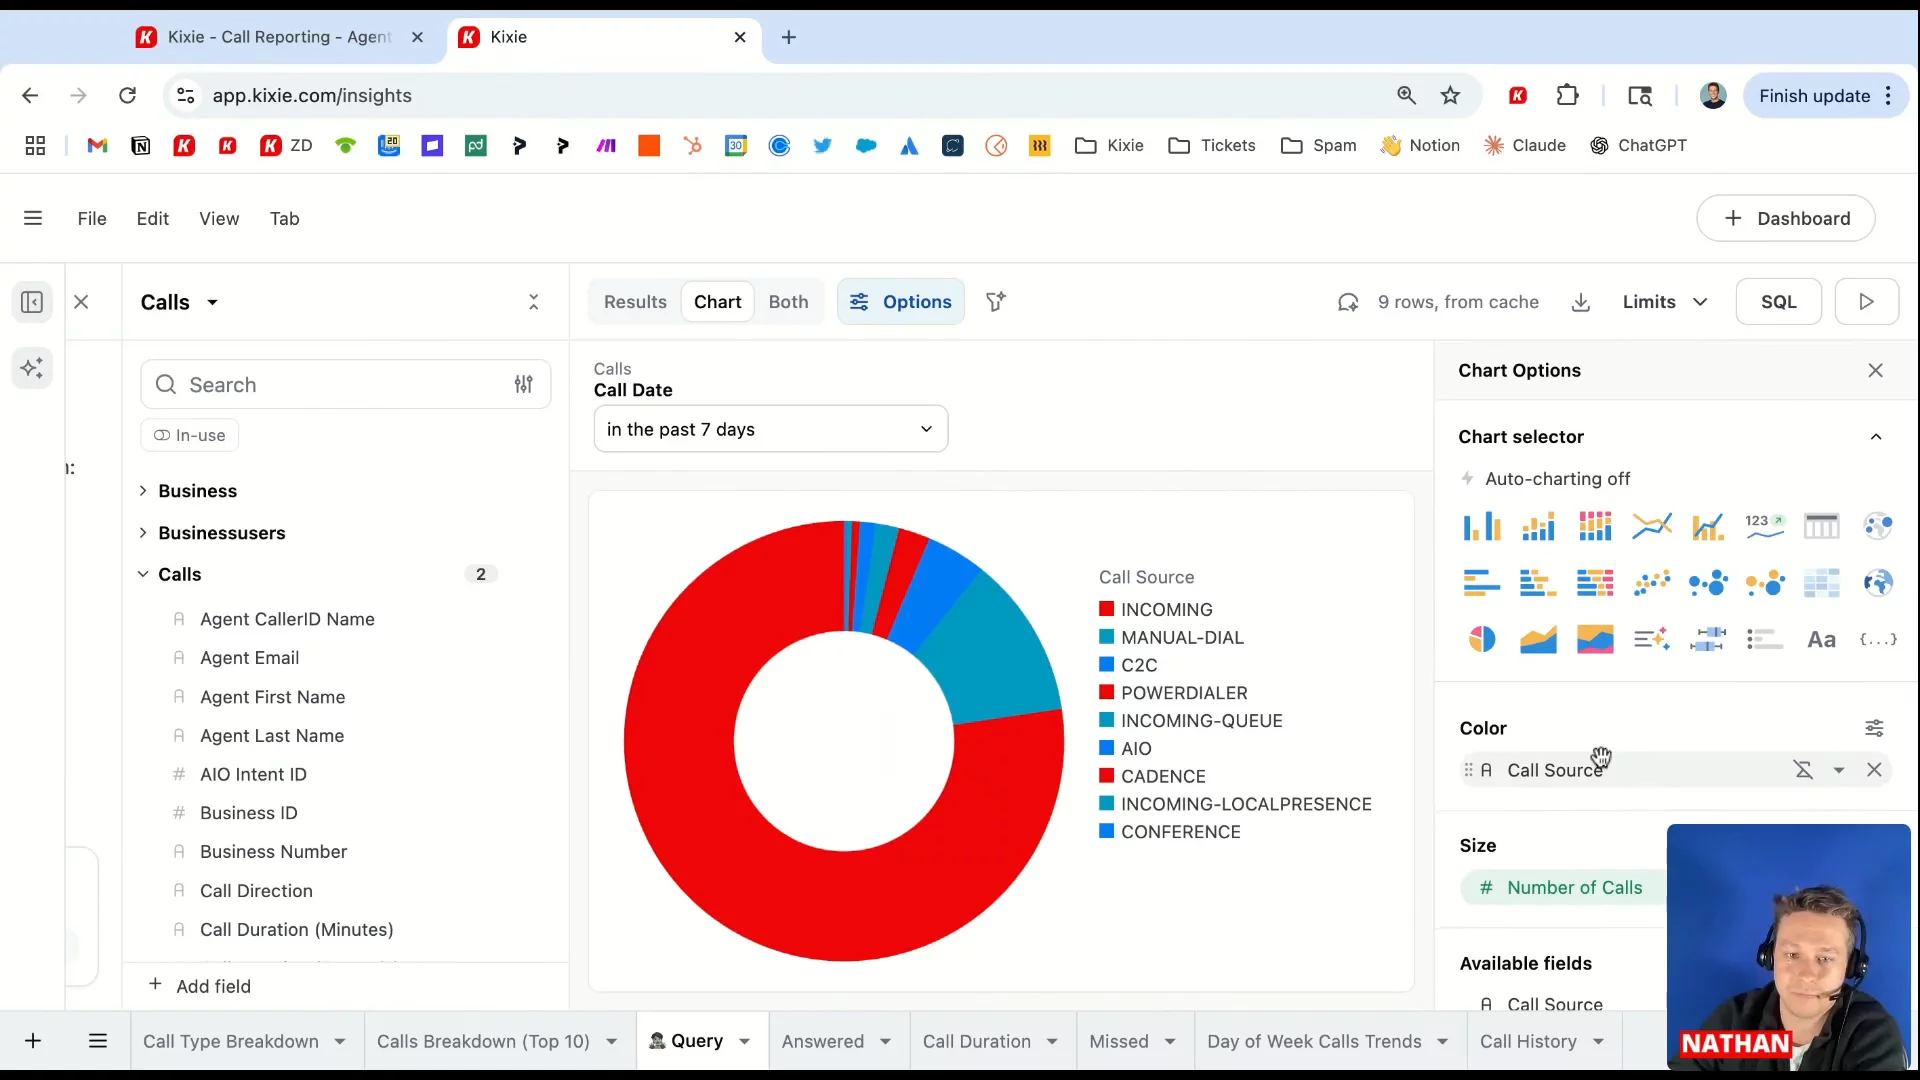Image resolution: width=1920 pixels, height=1080 pixels.
Task: Toggle the In-use filter
Action: coord(190,435)
